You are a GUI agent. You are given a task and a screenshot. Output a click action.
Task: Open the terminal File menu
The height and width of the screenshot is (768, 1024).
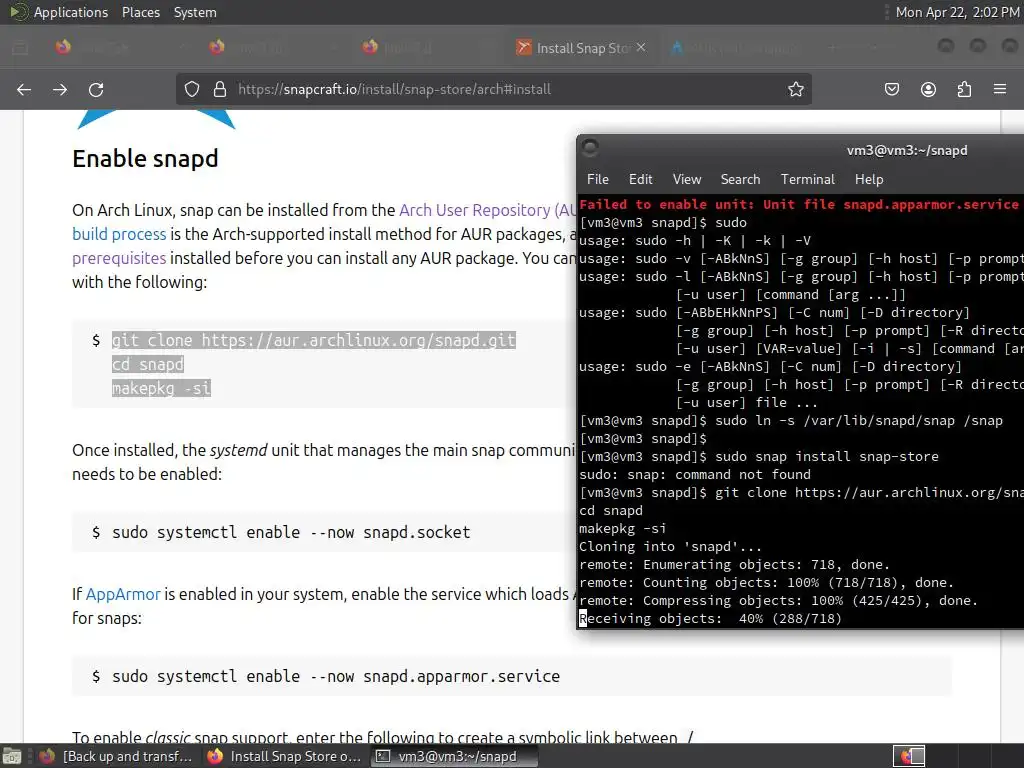click(598, 179)
